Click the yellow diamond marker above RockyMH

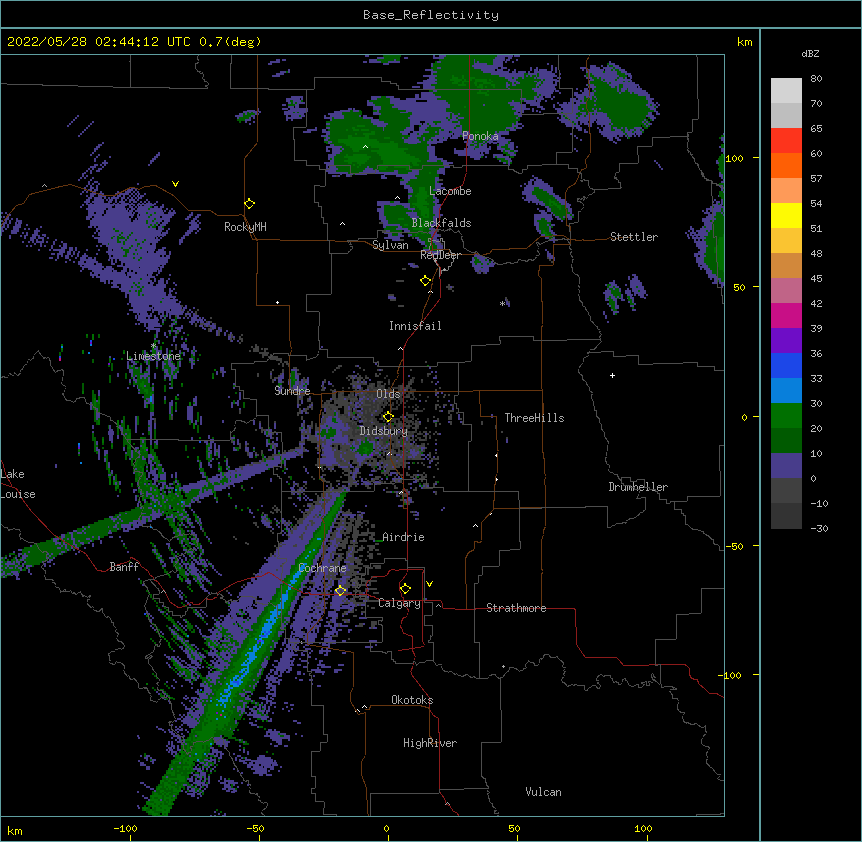pos(250,204)
